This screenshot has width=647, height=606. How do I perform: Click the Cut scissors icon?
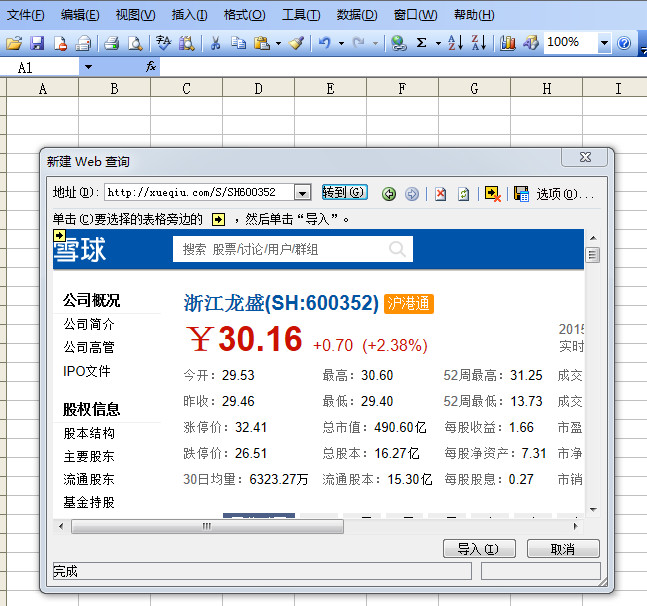[215, 42]
